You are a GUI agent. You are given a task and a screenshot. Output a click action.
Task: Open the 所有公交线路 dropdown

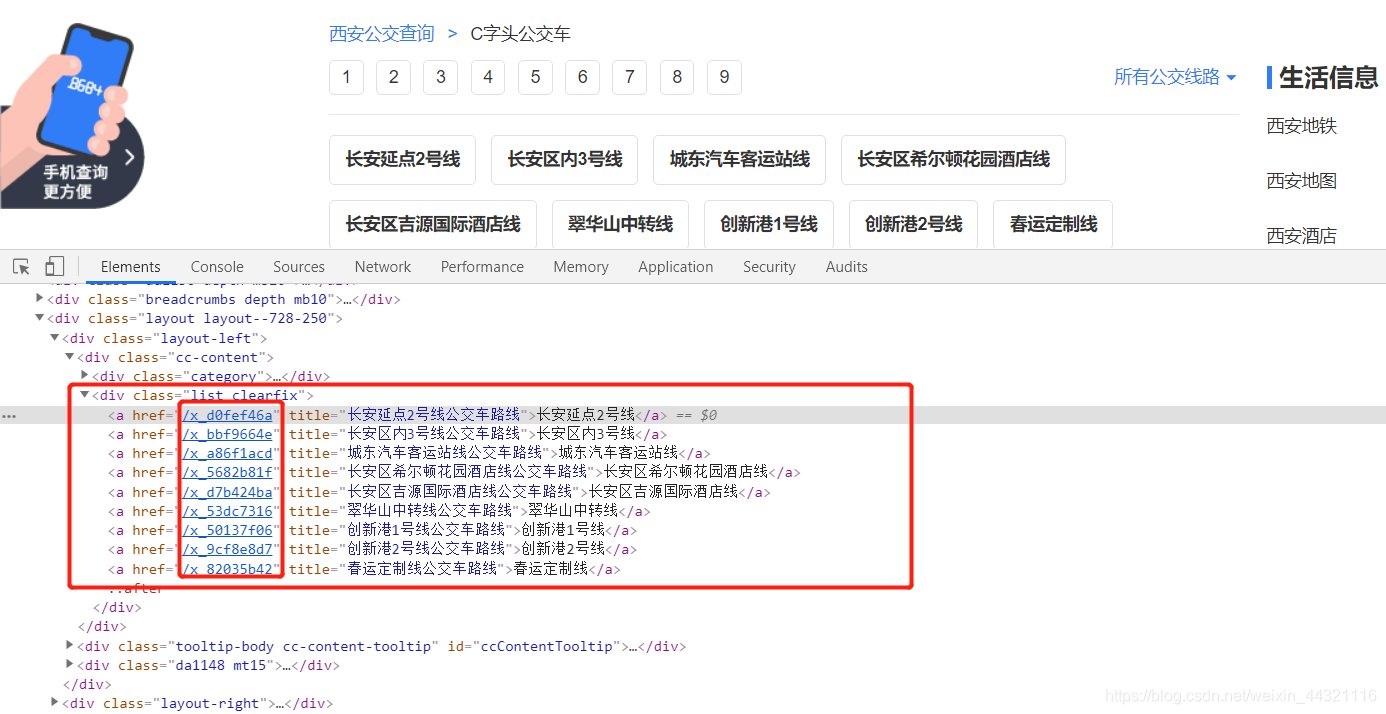coord(1175,77)
